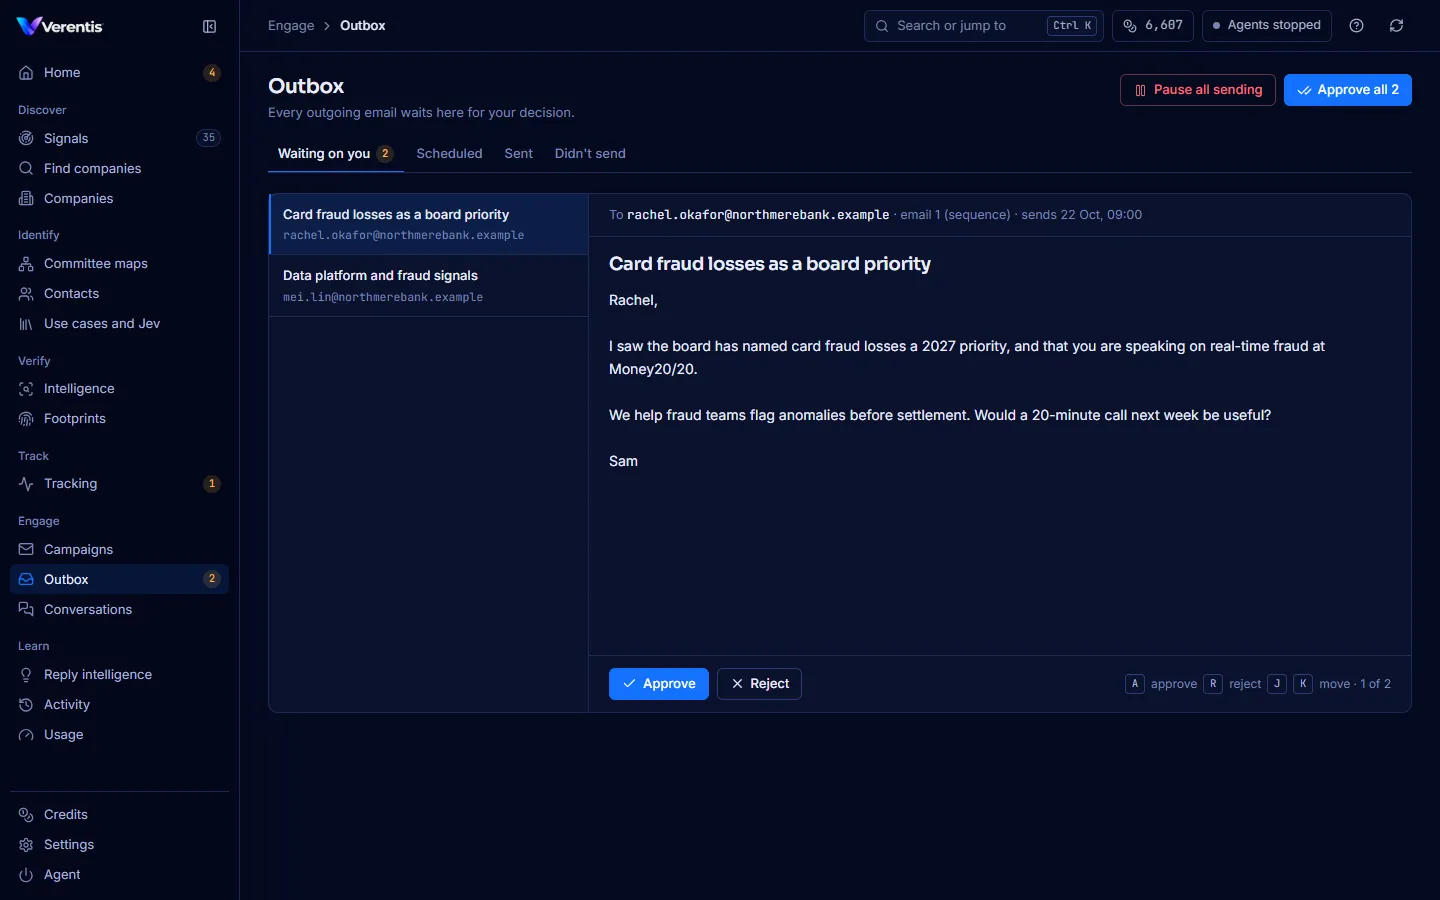Collapse the sidebar panel icon
Image resolution: width=1440 pixels, height=900 pixels.
210,27
